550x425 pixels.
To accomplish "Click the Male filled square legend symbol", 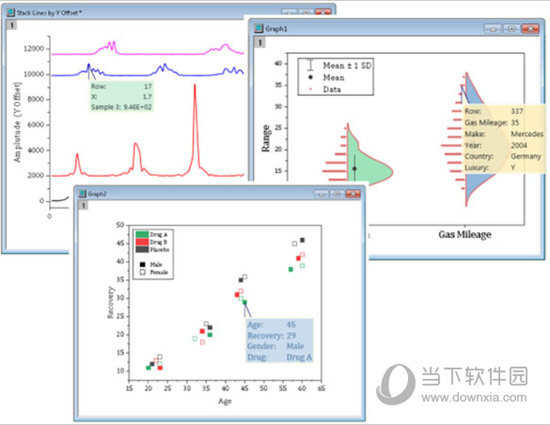I will click(142, 264).
